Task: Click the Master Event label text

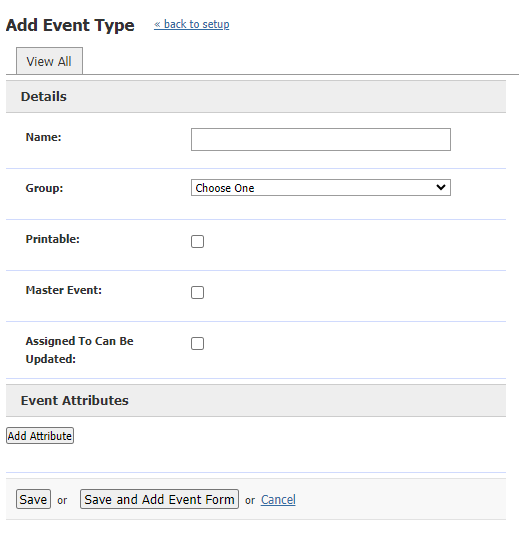Action: point(64,290)
